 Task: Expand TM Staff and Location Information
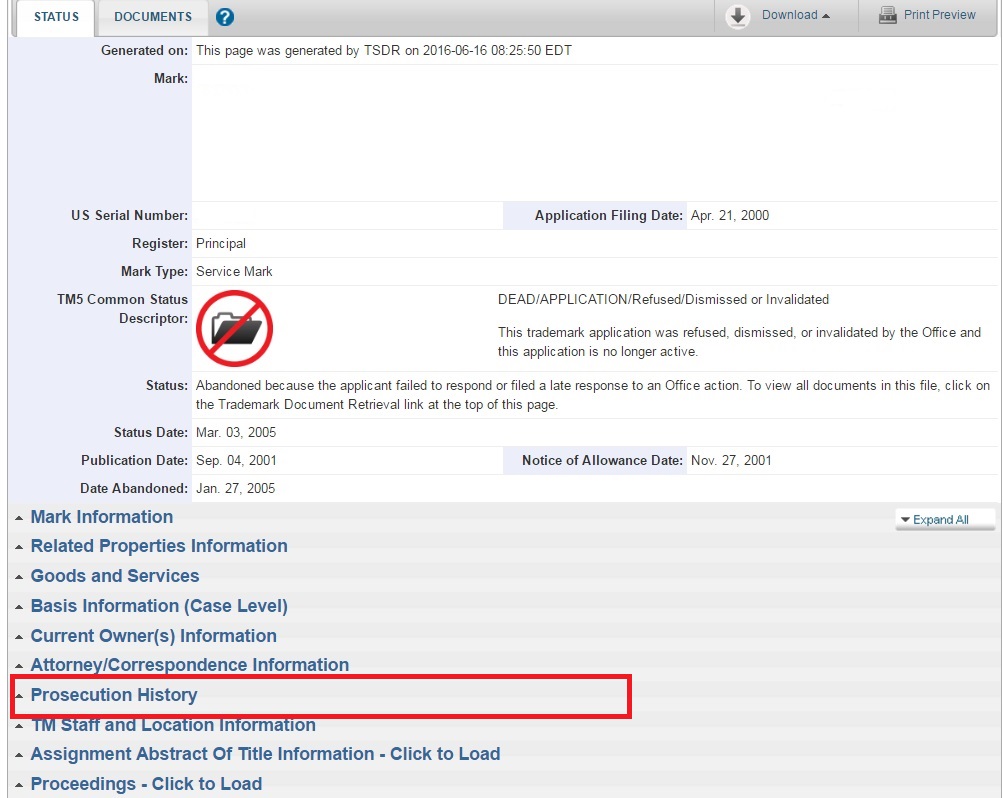click(173, 725)
